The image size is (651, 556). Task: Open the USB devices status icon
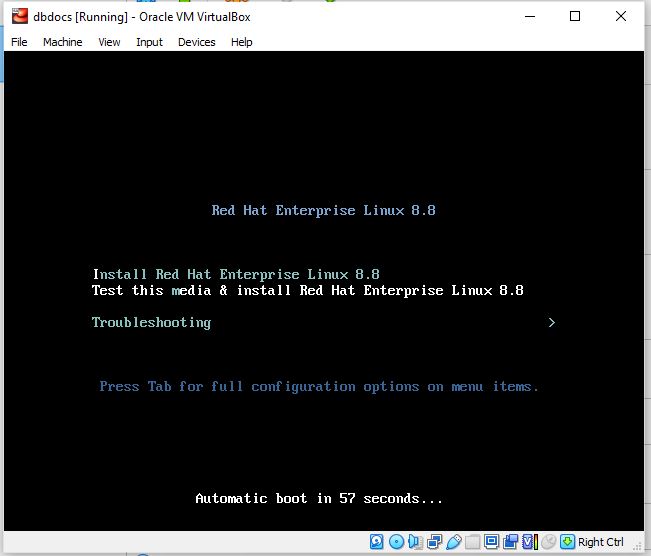[454, 542]
